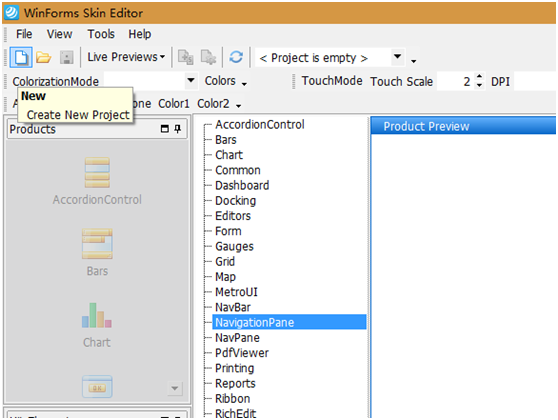This screenshot has width=558, height=420.
Task: Select the Bars product icon
Action: point(97,244)
